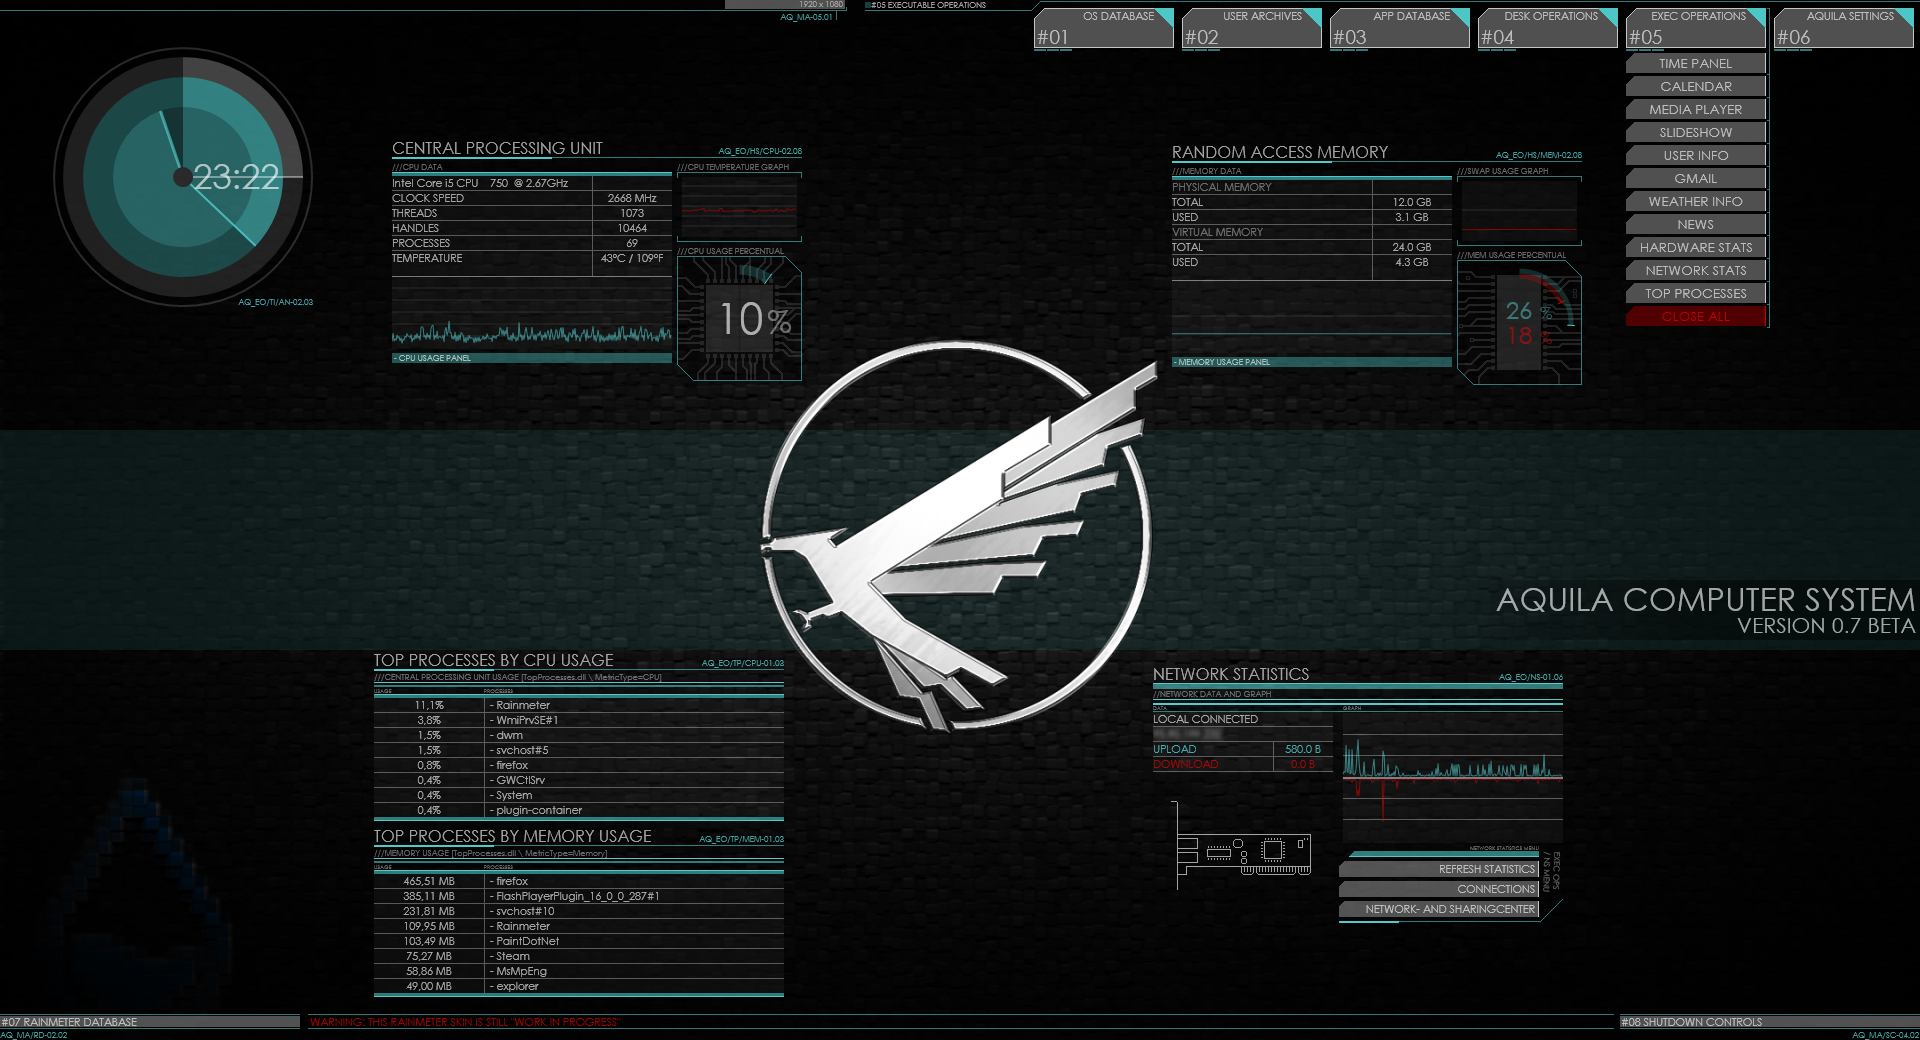Click the network card illustration

(1245, 855)
